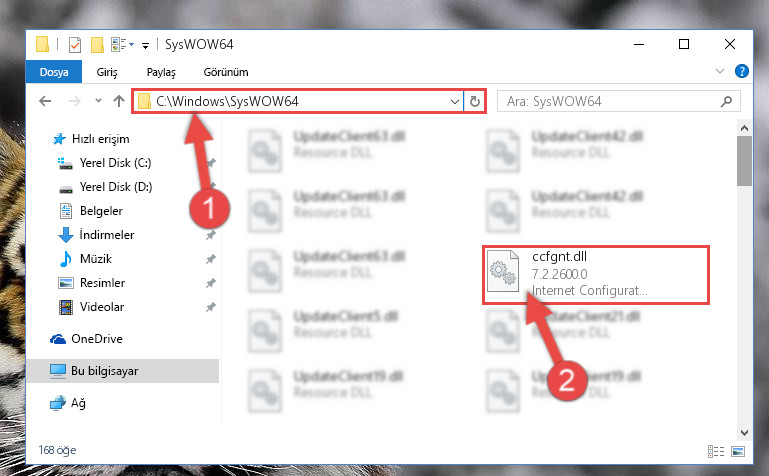Open recent locations dropdown arrow
769x476 pixels.
tap(98, 101)
